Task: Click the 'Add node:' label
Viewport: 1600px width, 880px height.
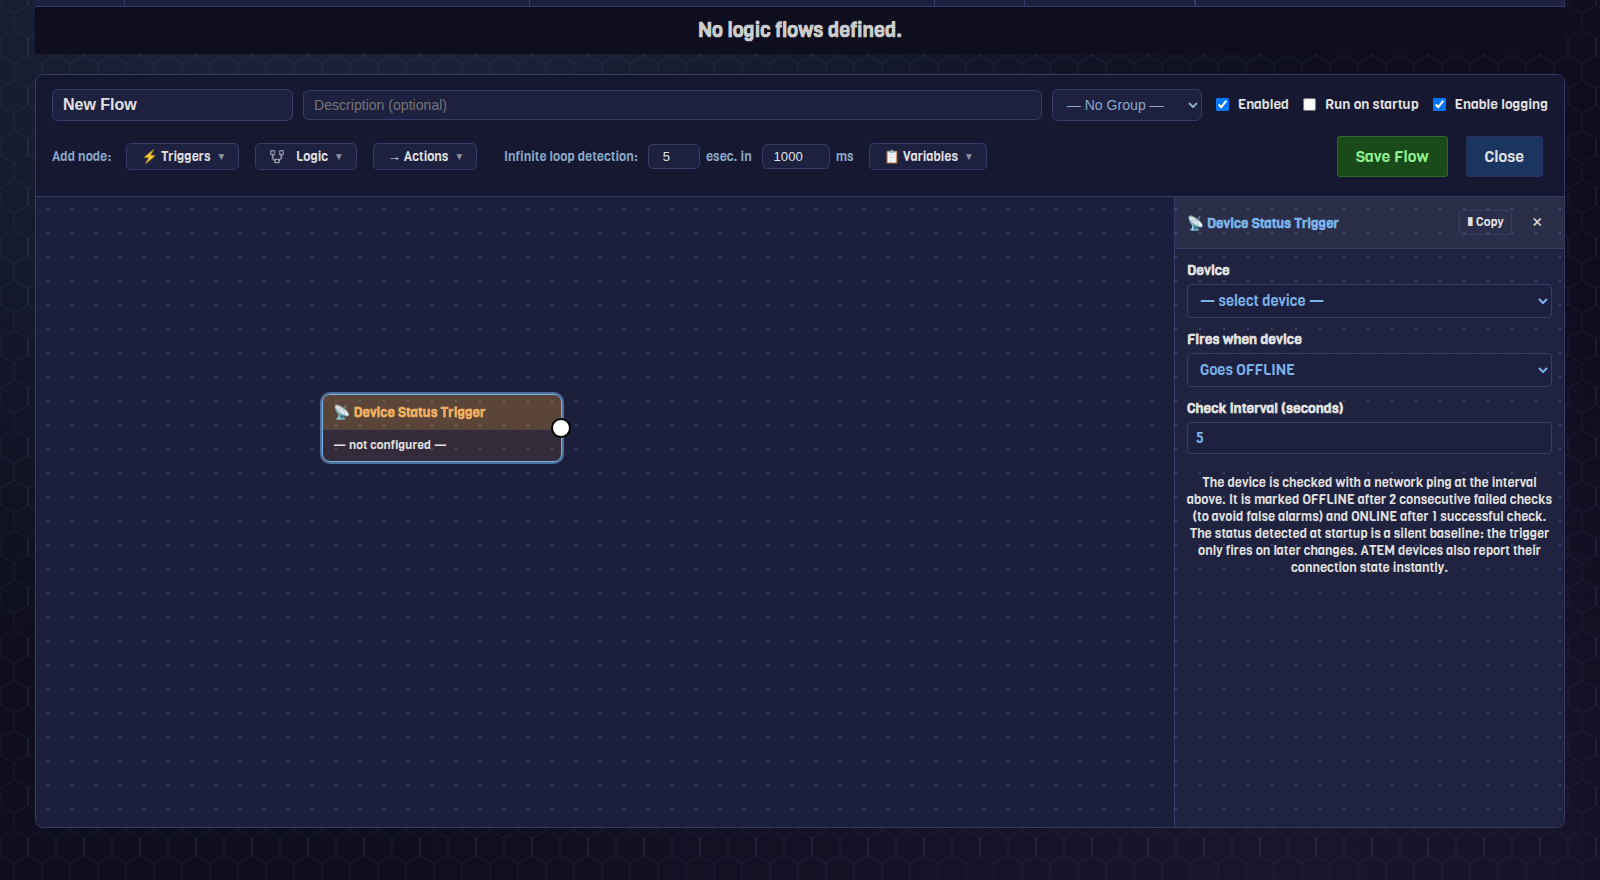Action: 82,157
